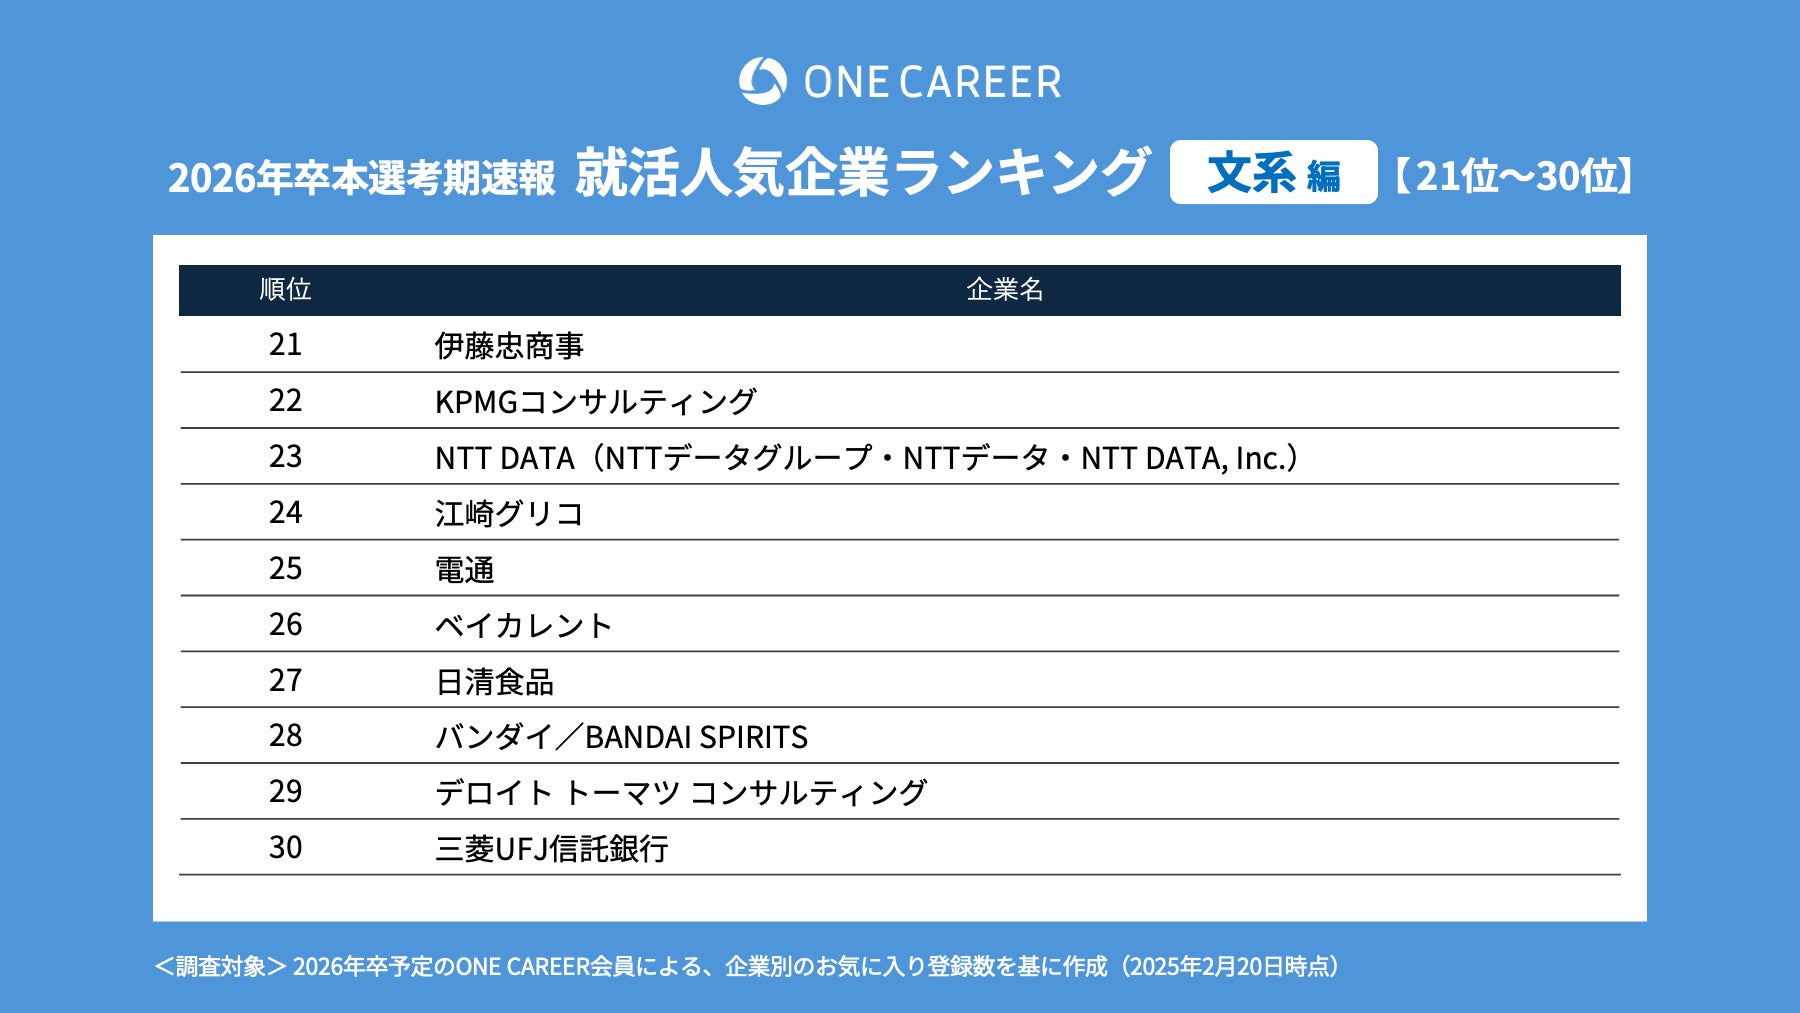Select the 文系編 white badge
This screenshot has width=1800, height=1013.
click(1272, 173)
